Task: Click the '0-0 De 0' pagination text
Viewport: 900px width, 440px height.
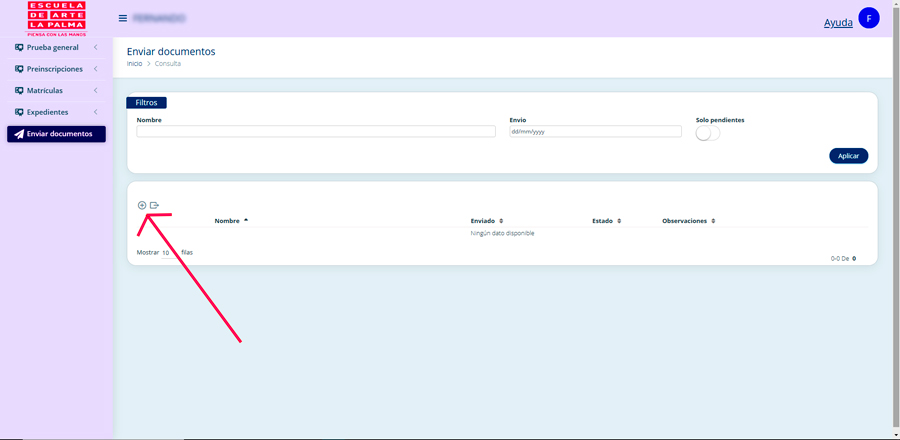Action: [843, 259]
